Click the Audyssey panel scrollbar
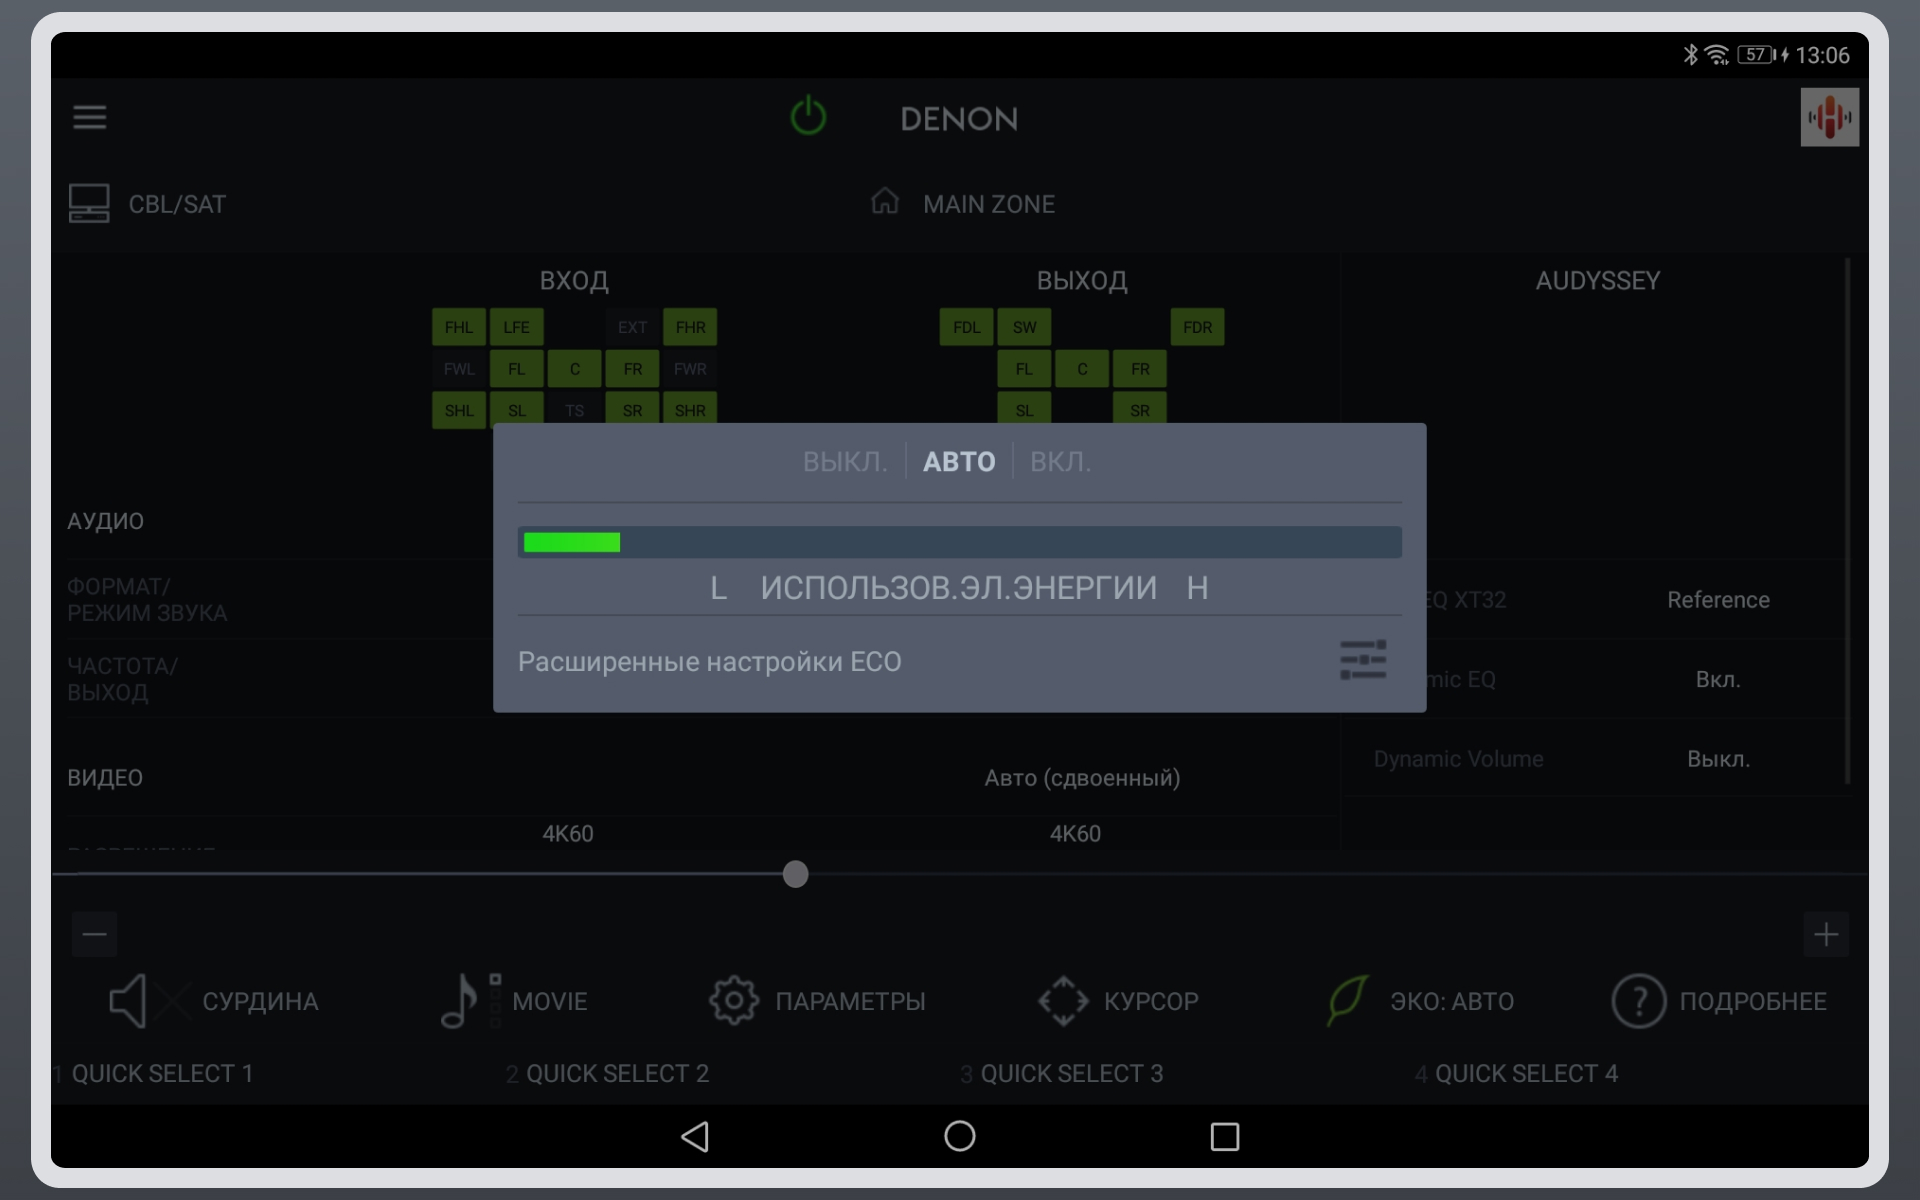Screen dimensions: 1920x1200 [1847, 520]
